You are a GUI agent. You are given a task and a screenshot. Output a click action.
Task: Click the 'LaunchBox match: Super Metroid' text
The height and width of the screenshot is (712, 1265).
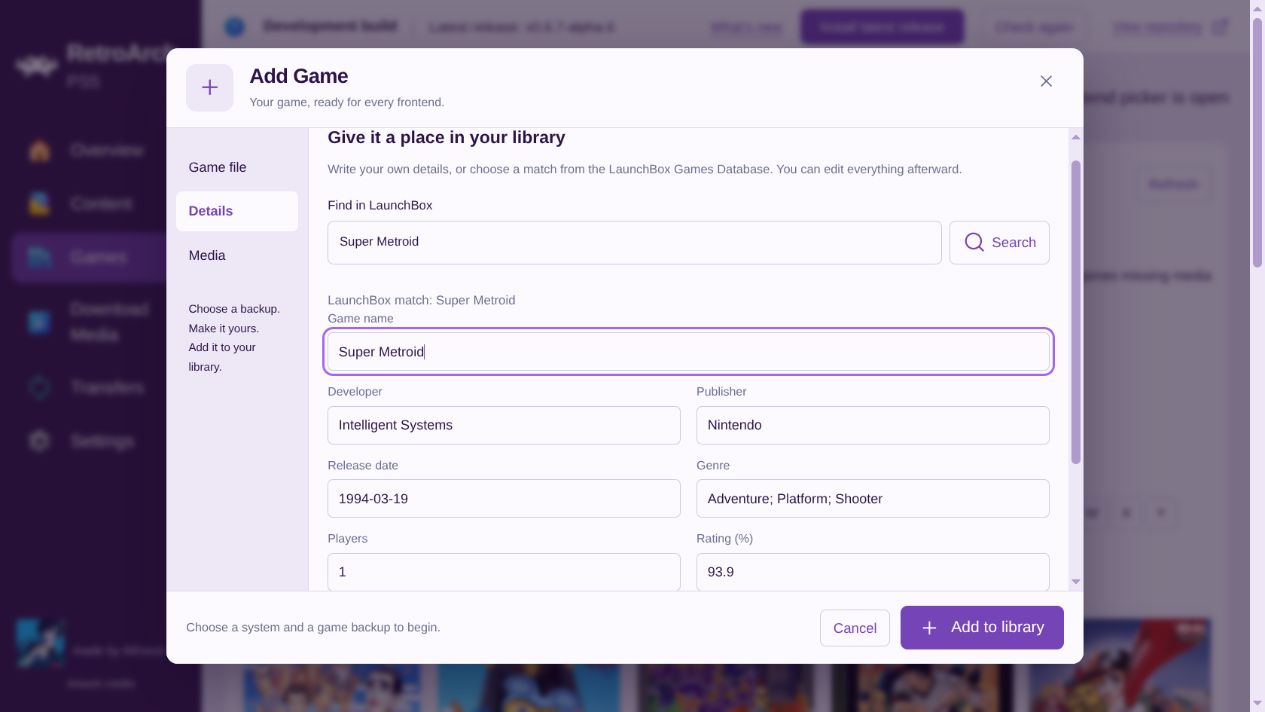point(421,300)
